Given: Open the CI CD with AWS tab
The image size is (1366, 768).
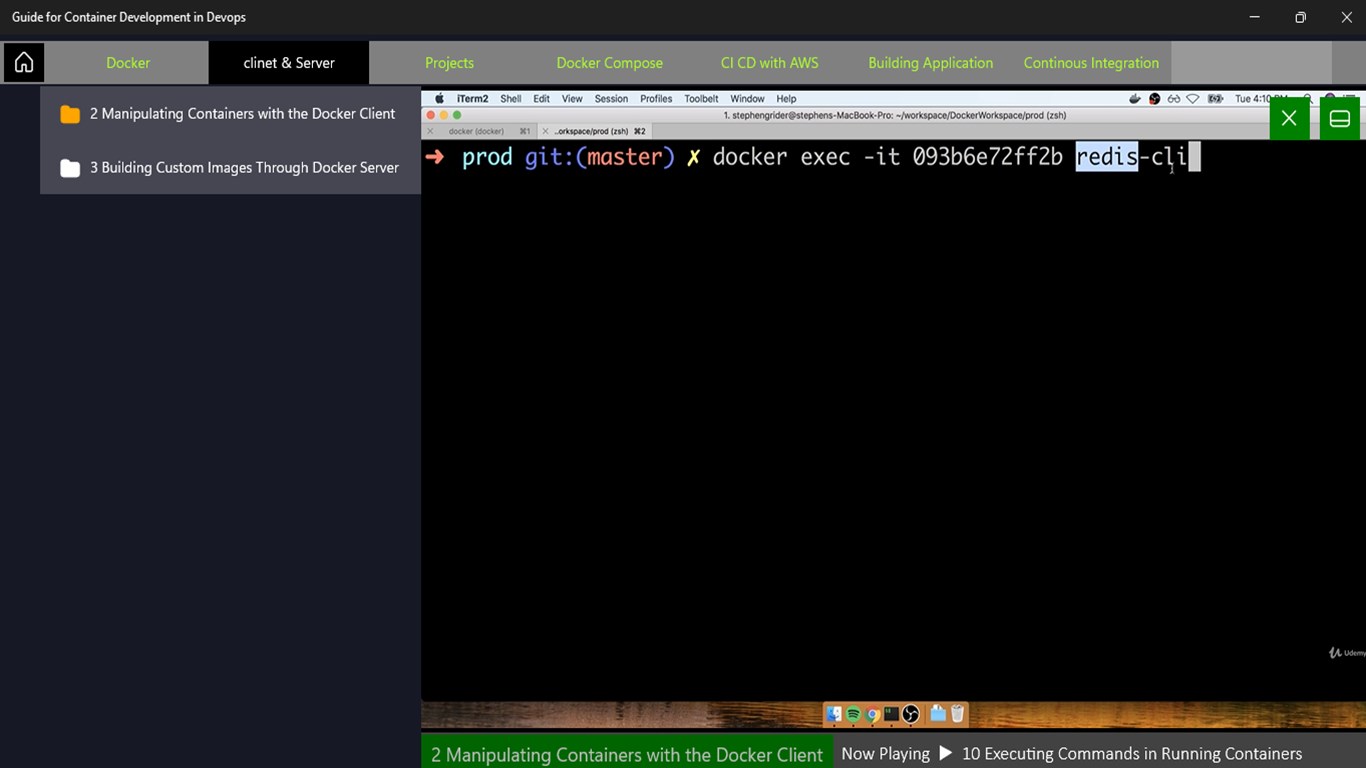Looking at the screenshot, I should point(769,62).
